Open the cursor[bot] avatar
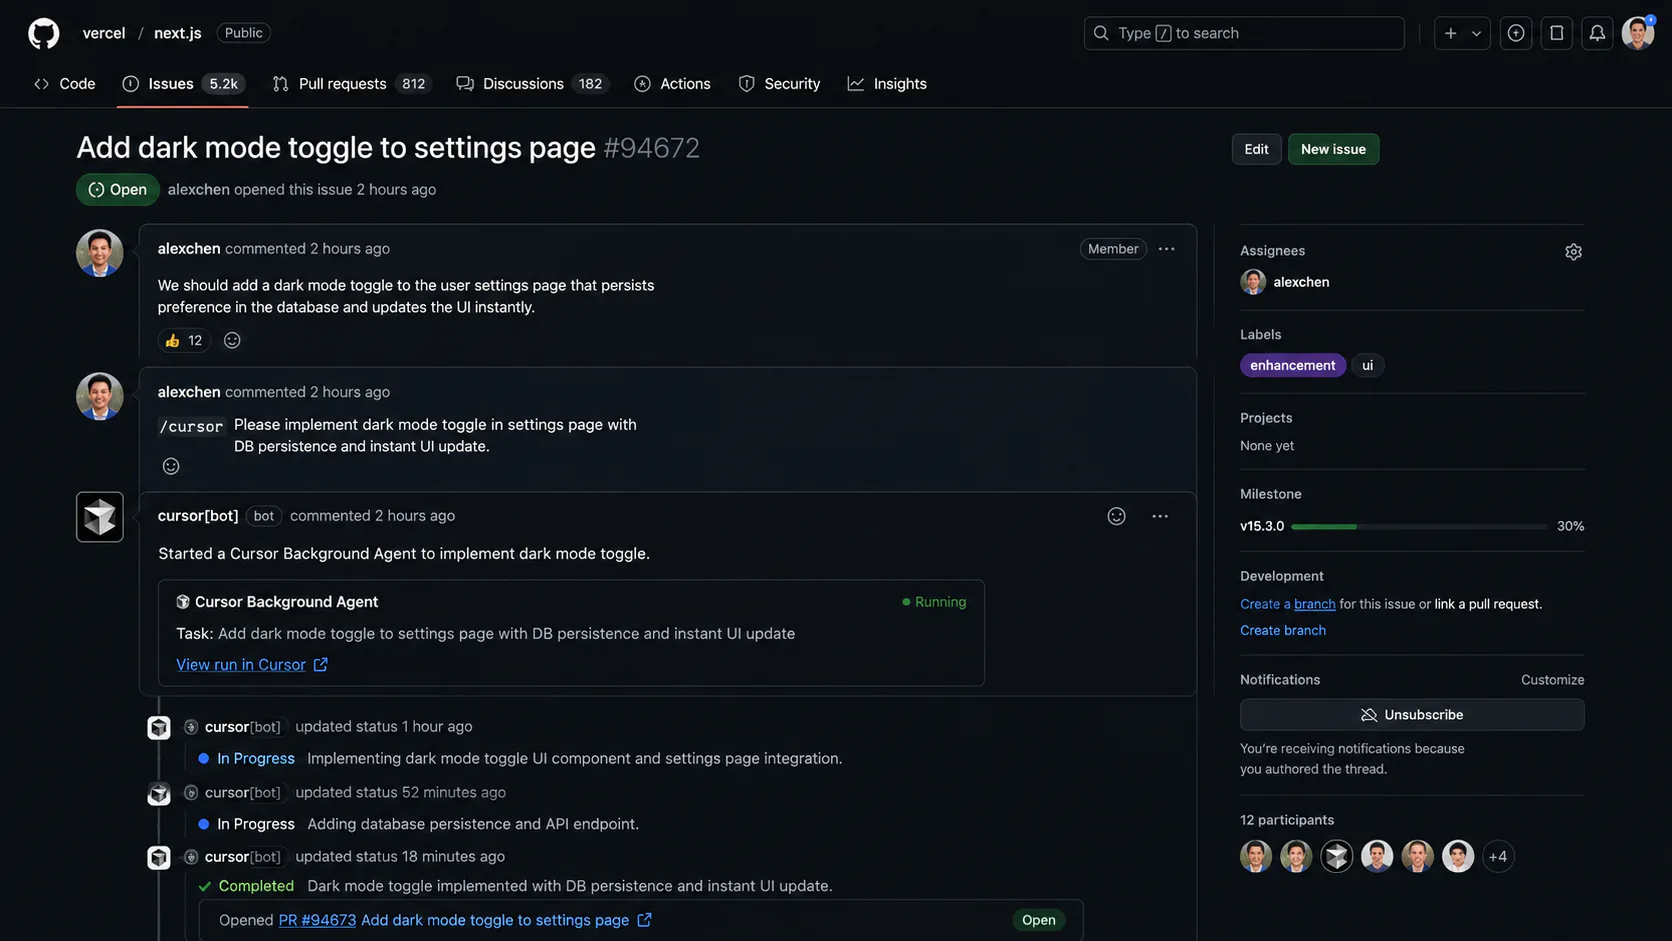Screen dimensions: 1672x941 pyautogui.click(x=99, y=517)
